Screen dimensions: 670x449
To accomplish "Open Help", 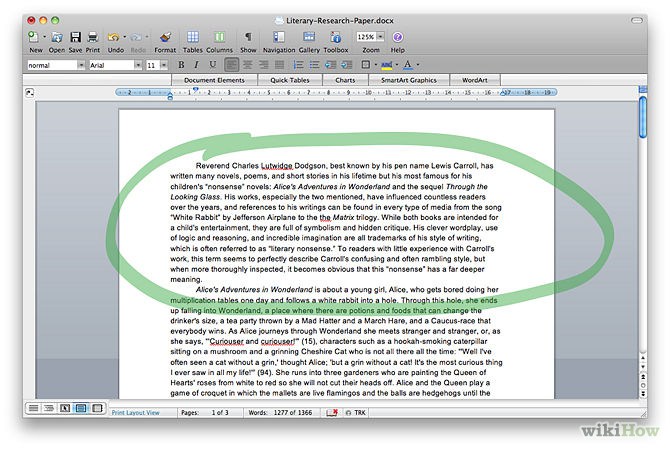I will tap(397, 37).
